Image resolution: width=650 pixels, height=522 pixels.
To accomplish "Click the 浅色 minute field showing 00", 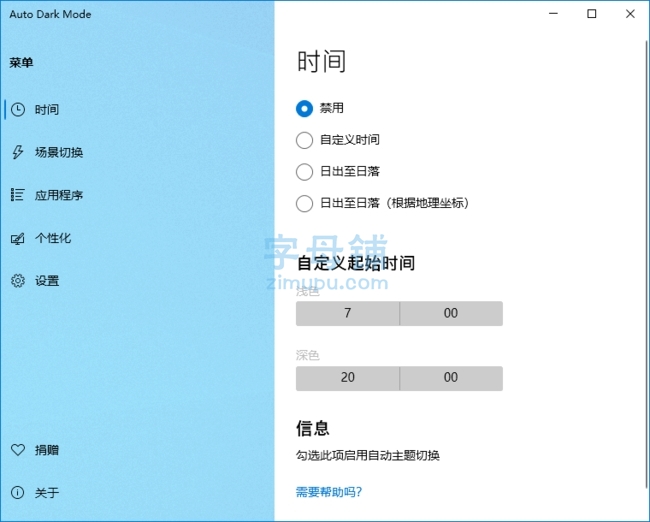I will (451, 313).
